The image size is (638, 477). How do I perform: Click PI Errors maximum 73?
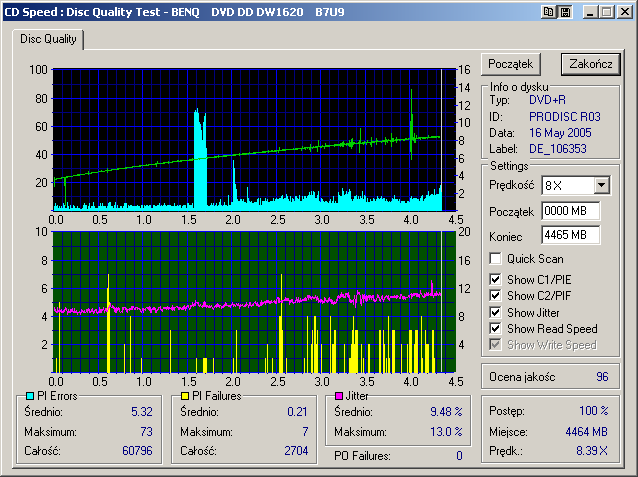tap(146, 431)
